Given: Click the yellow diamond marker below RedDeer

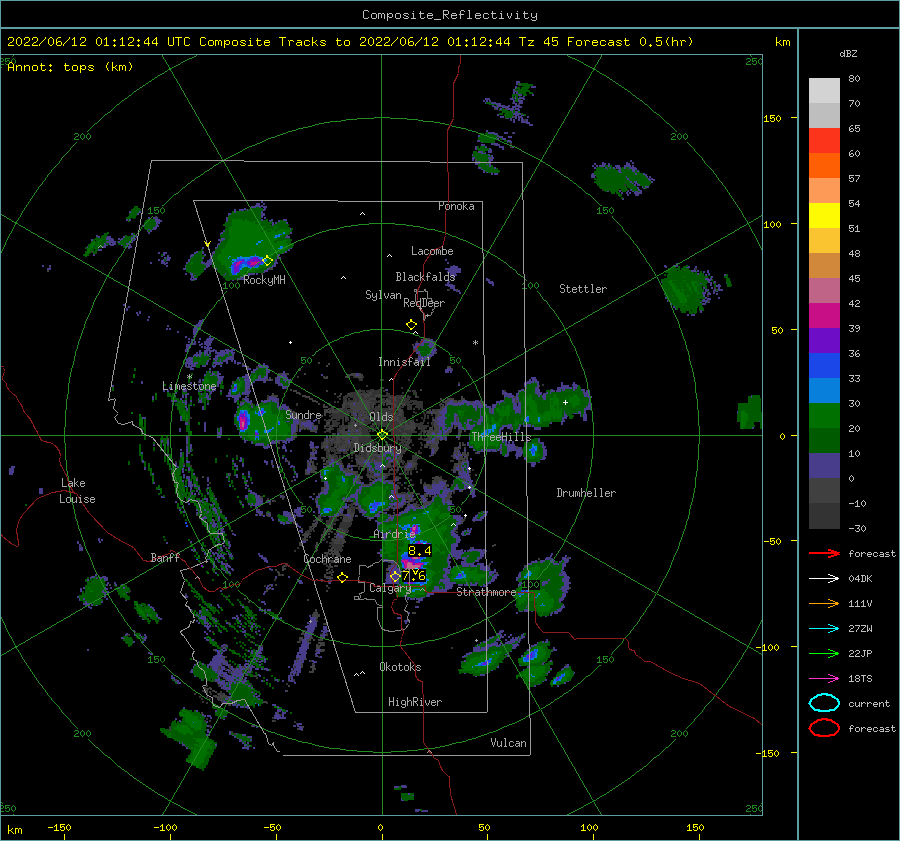Looking at the screenshot, I should click(411, 325).
